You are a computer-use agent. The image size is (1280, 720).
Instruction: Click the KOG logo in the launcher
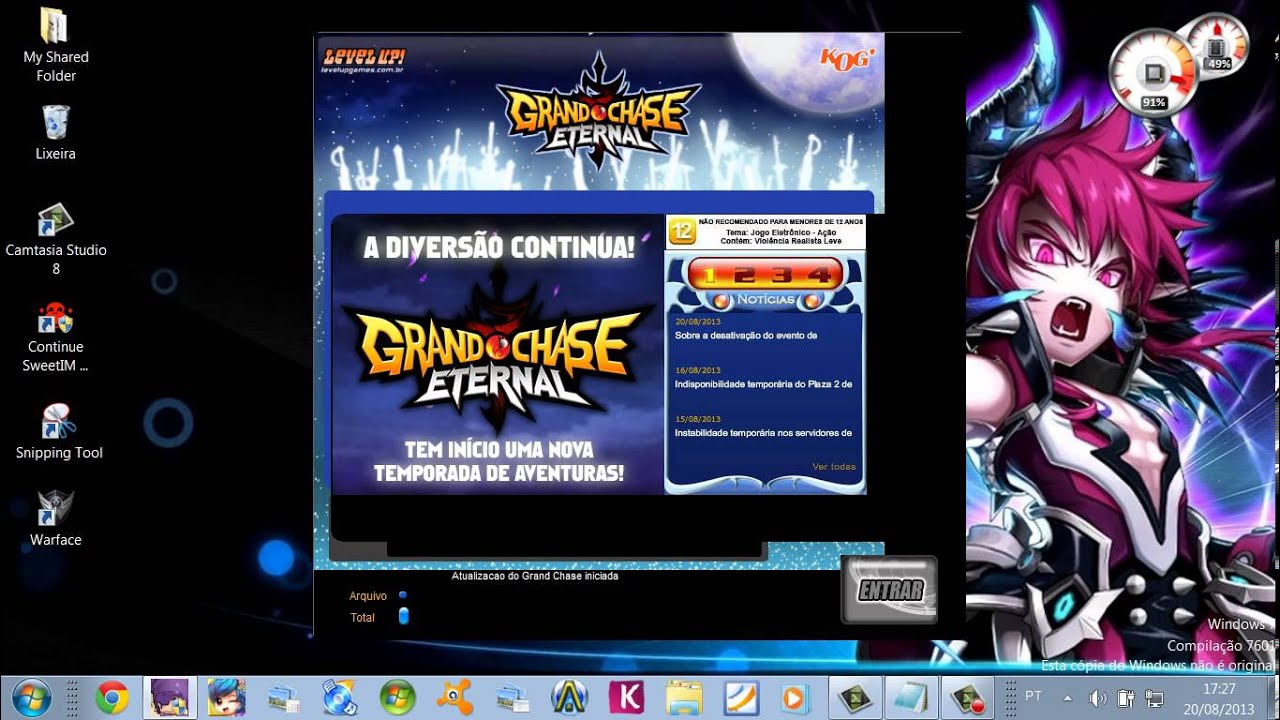846,58
